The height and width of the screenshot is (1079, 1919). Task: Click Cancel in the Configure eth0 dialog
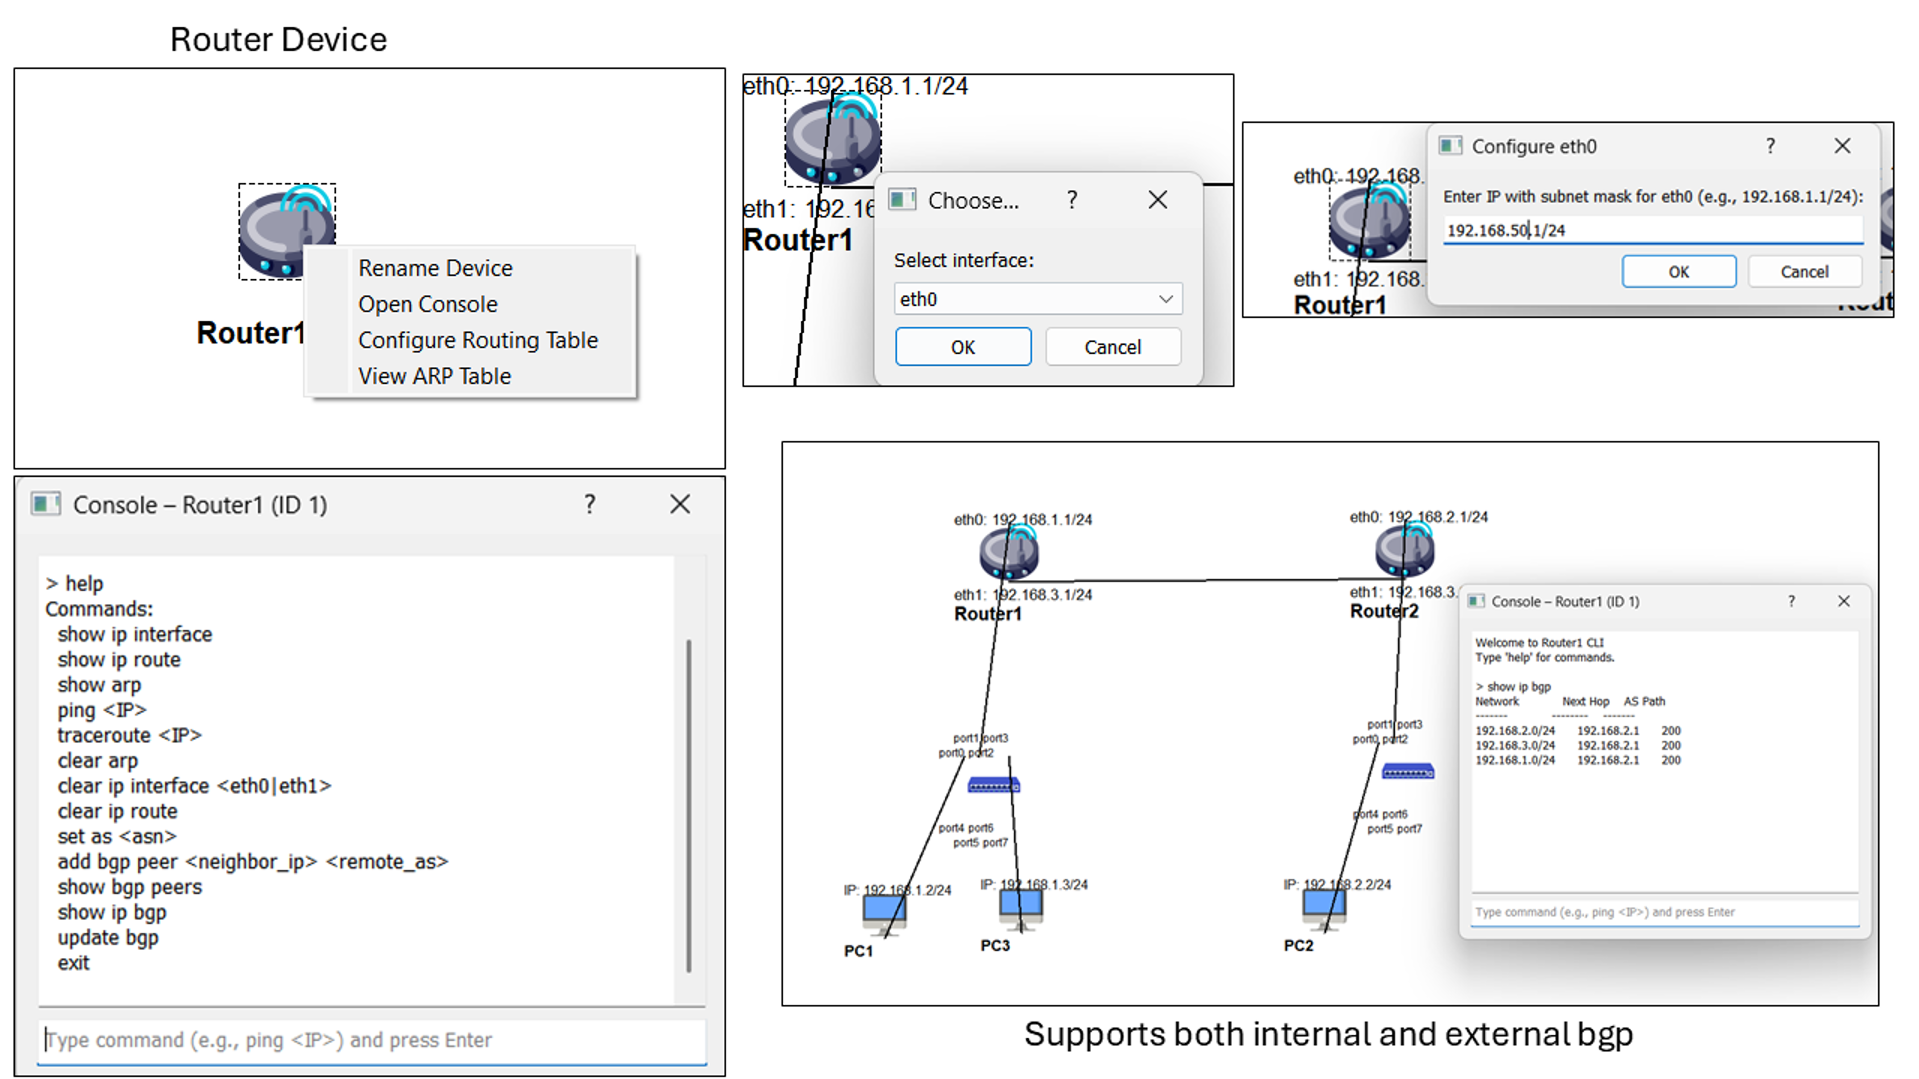point(1805,272)
